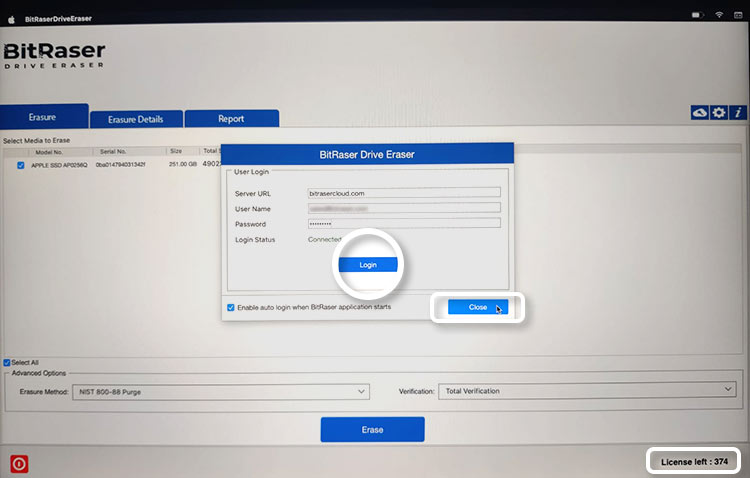
Task: Click the User Name input field
Action: point(404,208)
